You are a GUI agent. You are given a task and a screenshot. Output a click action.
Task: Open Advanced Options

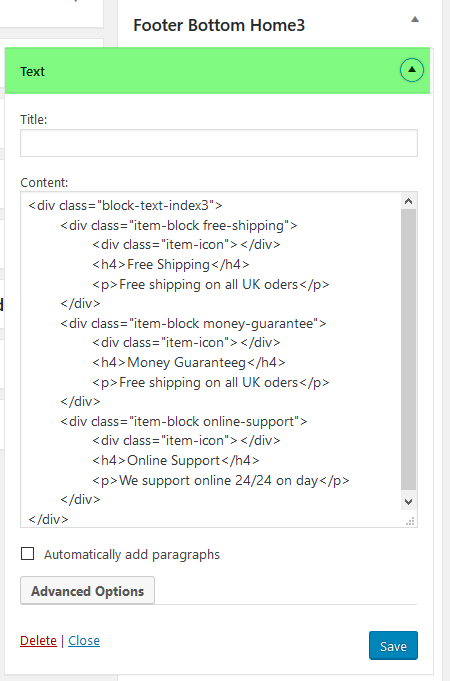[87, 591]
